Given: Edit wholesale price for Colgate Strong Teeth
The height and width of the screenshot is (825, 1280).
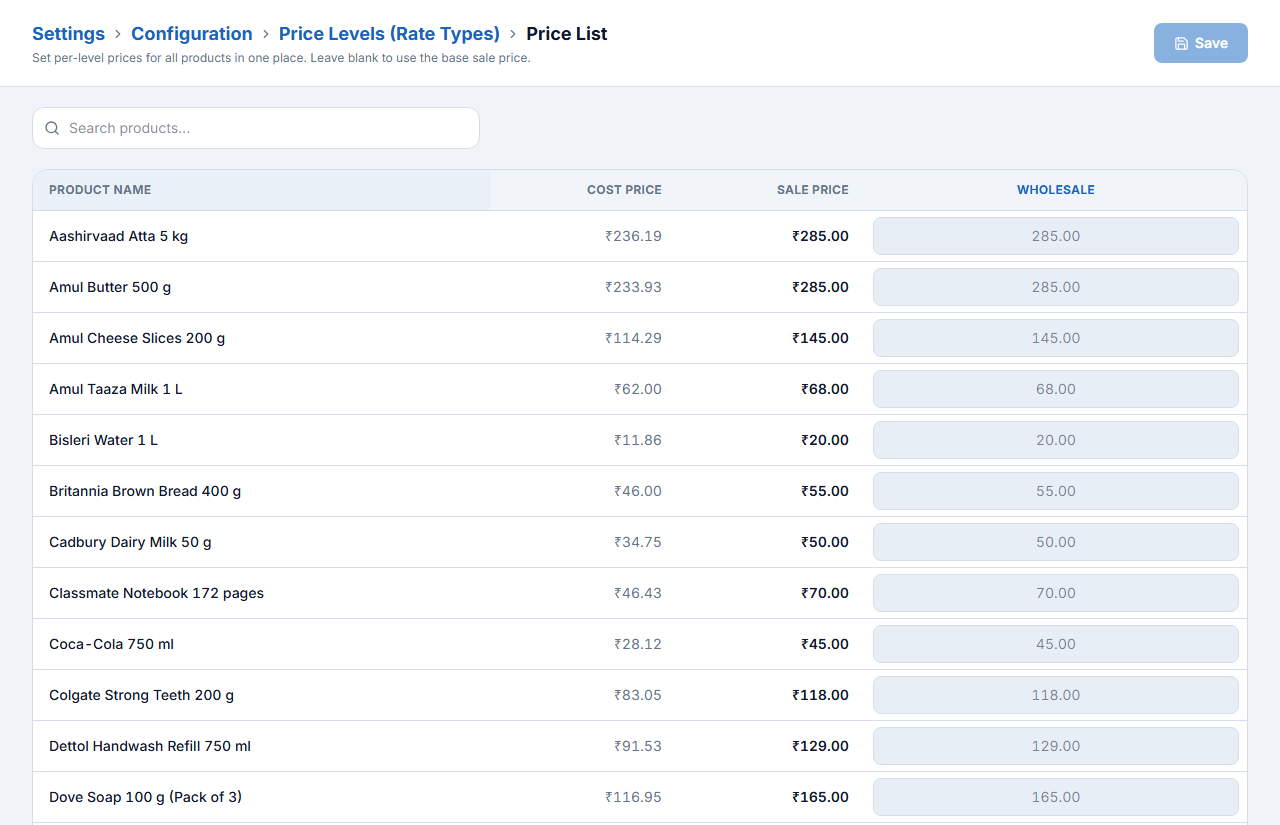Looking at the screenshot, I should point(1056,695).
